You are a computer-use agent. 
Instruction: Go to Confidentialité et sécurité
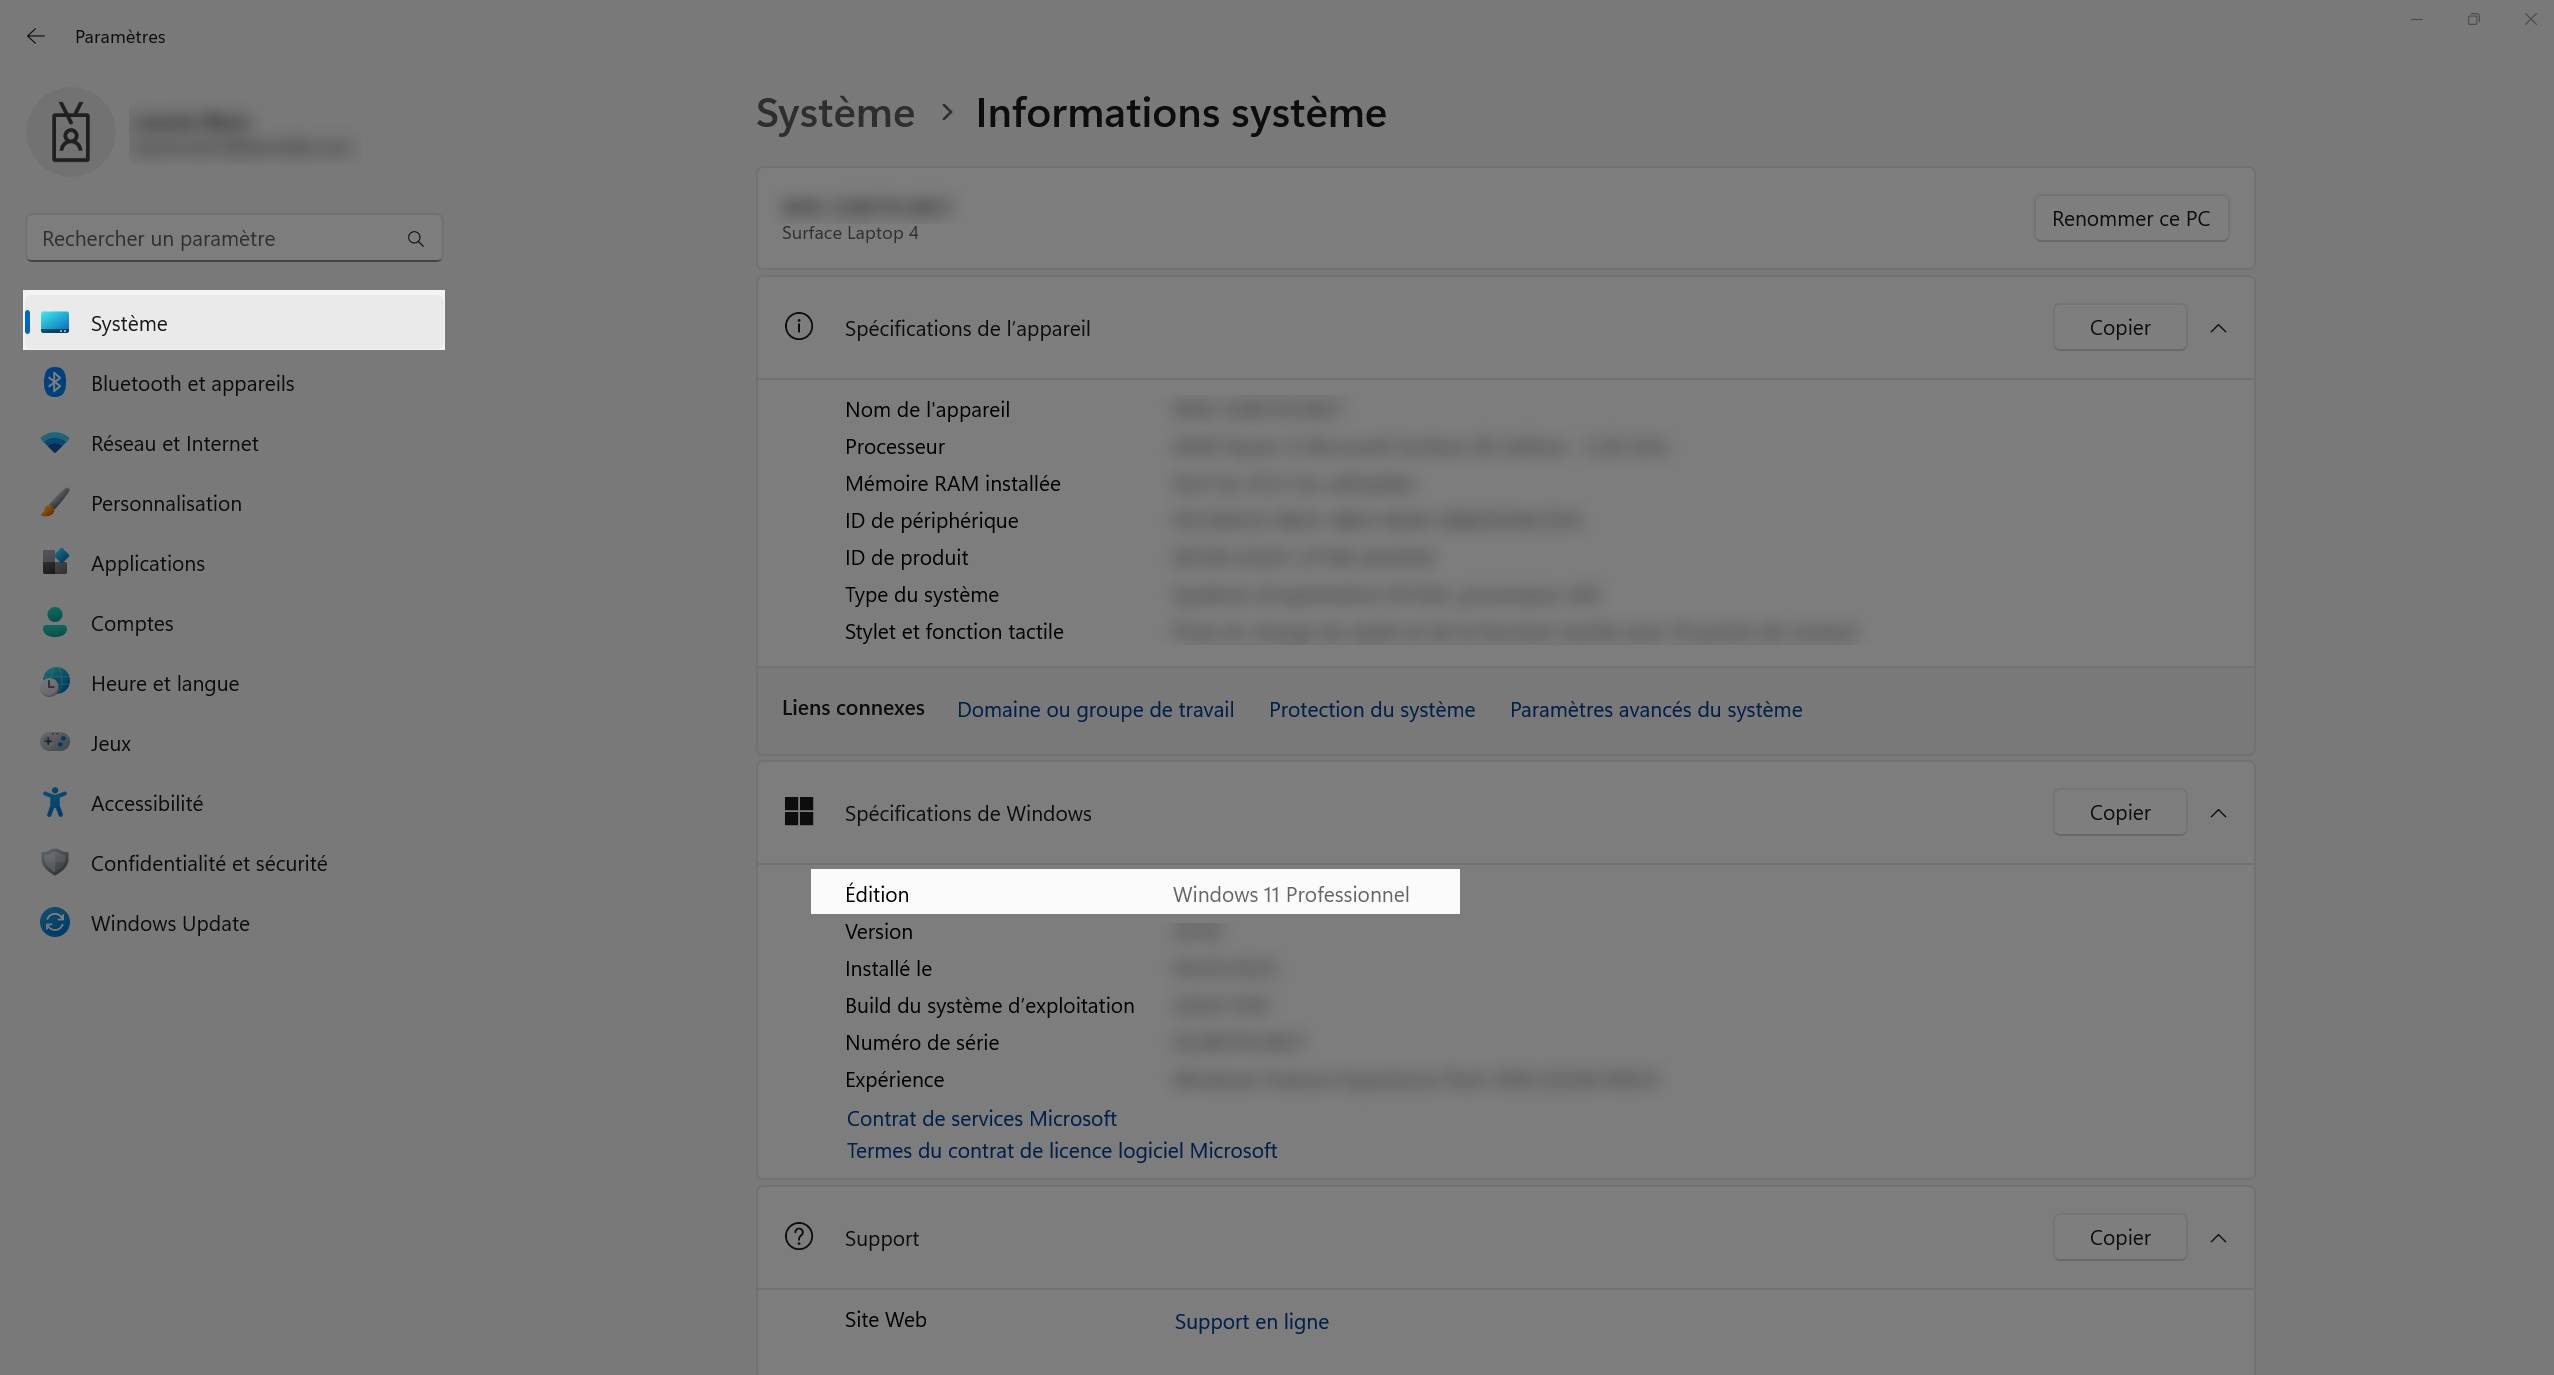234,863
